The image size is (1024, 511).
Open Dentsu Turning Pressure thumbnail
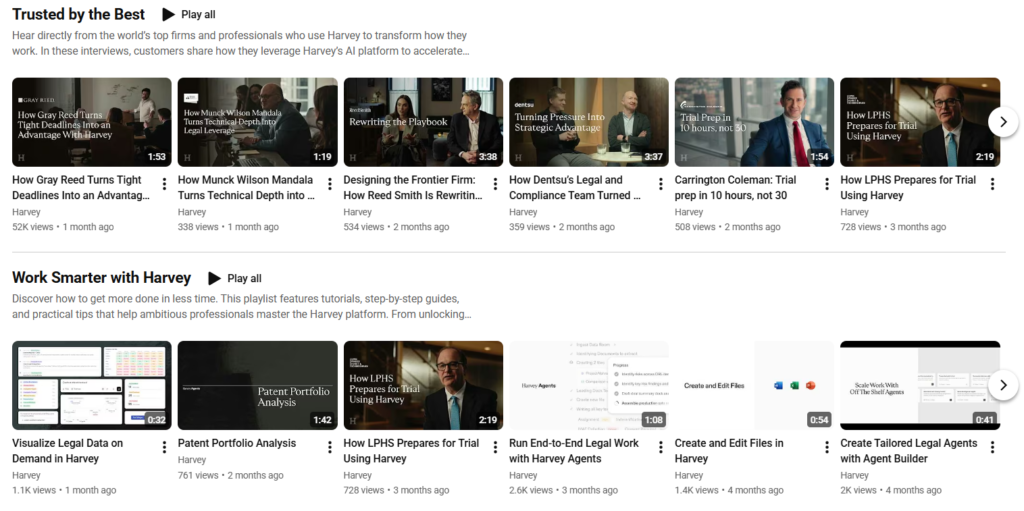[x=589, y=122]
